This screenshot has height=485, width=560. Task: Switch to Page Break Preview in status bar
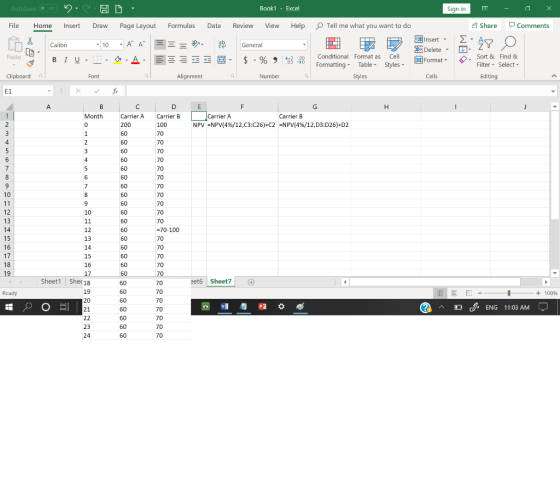pos(469,293)
